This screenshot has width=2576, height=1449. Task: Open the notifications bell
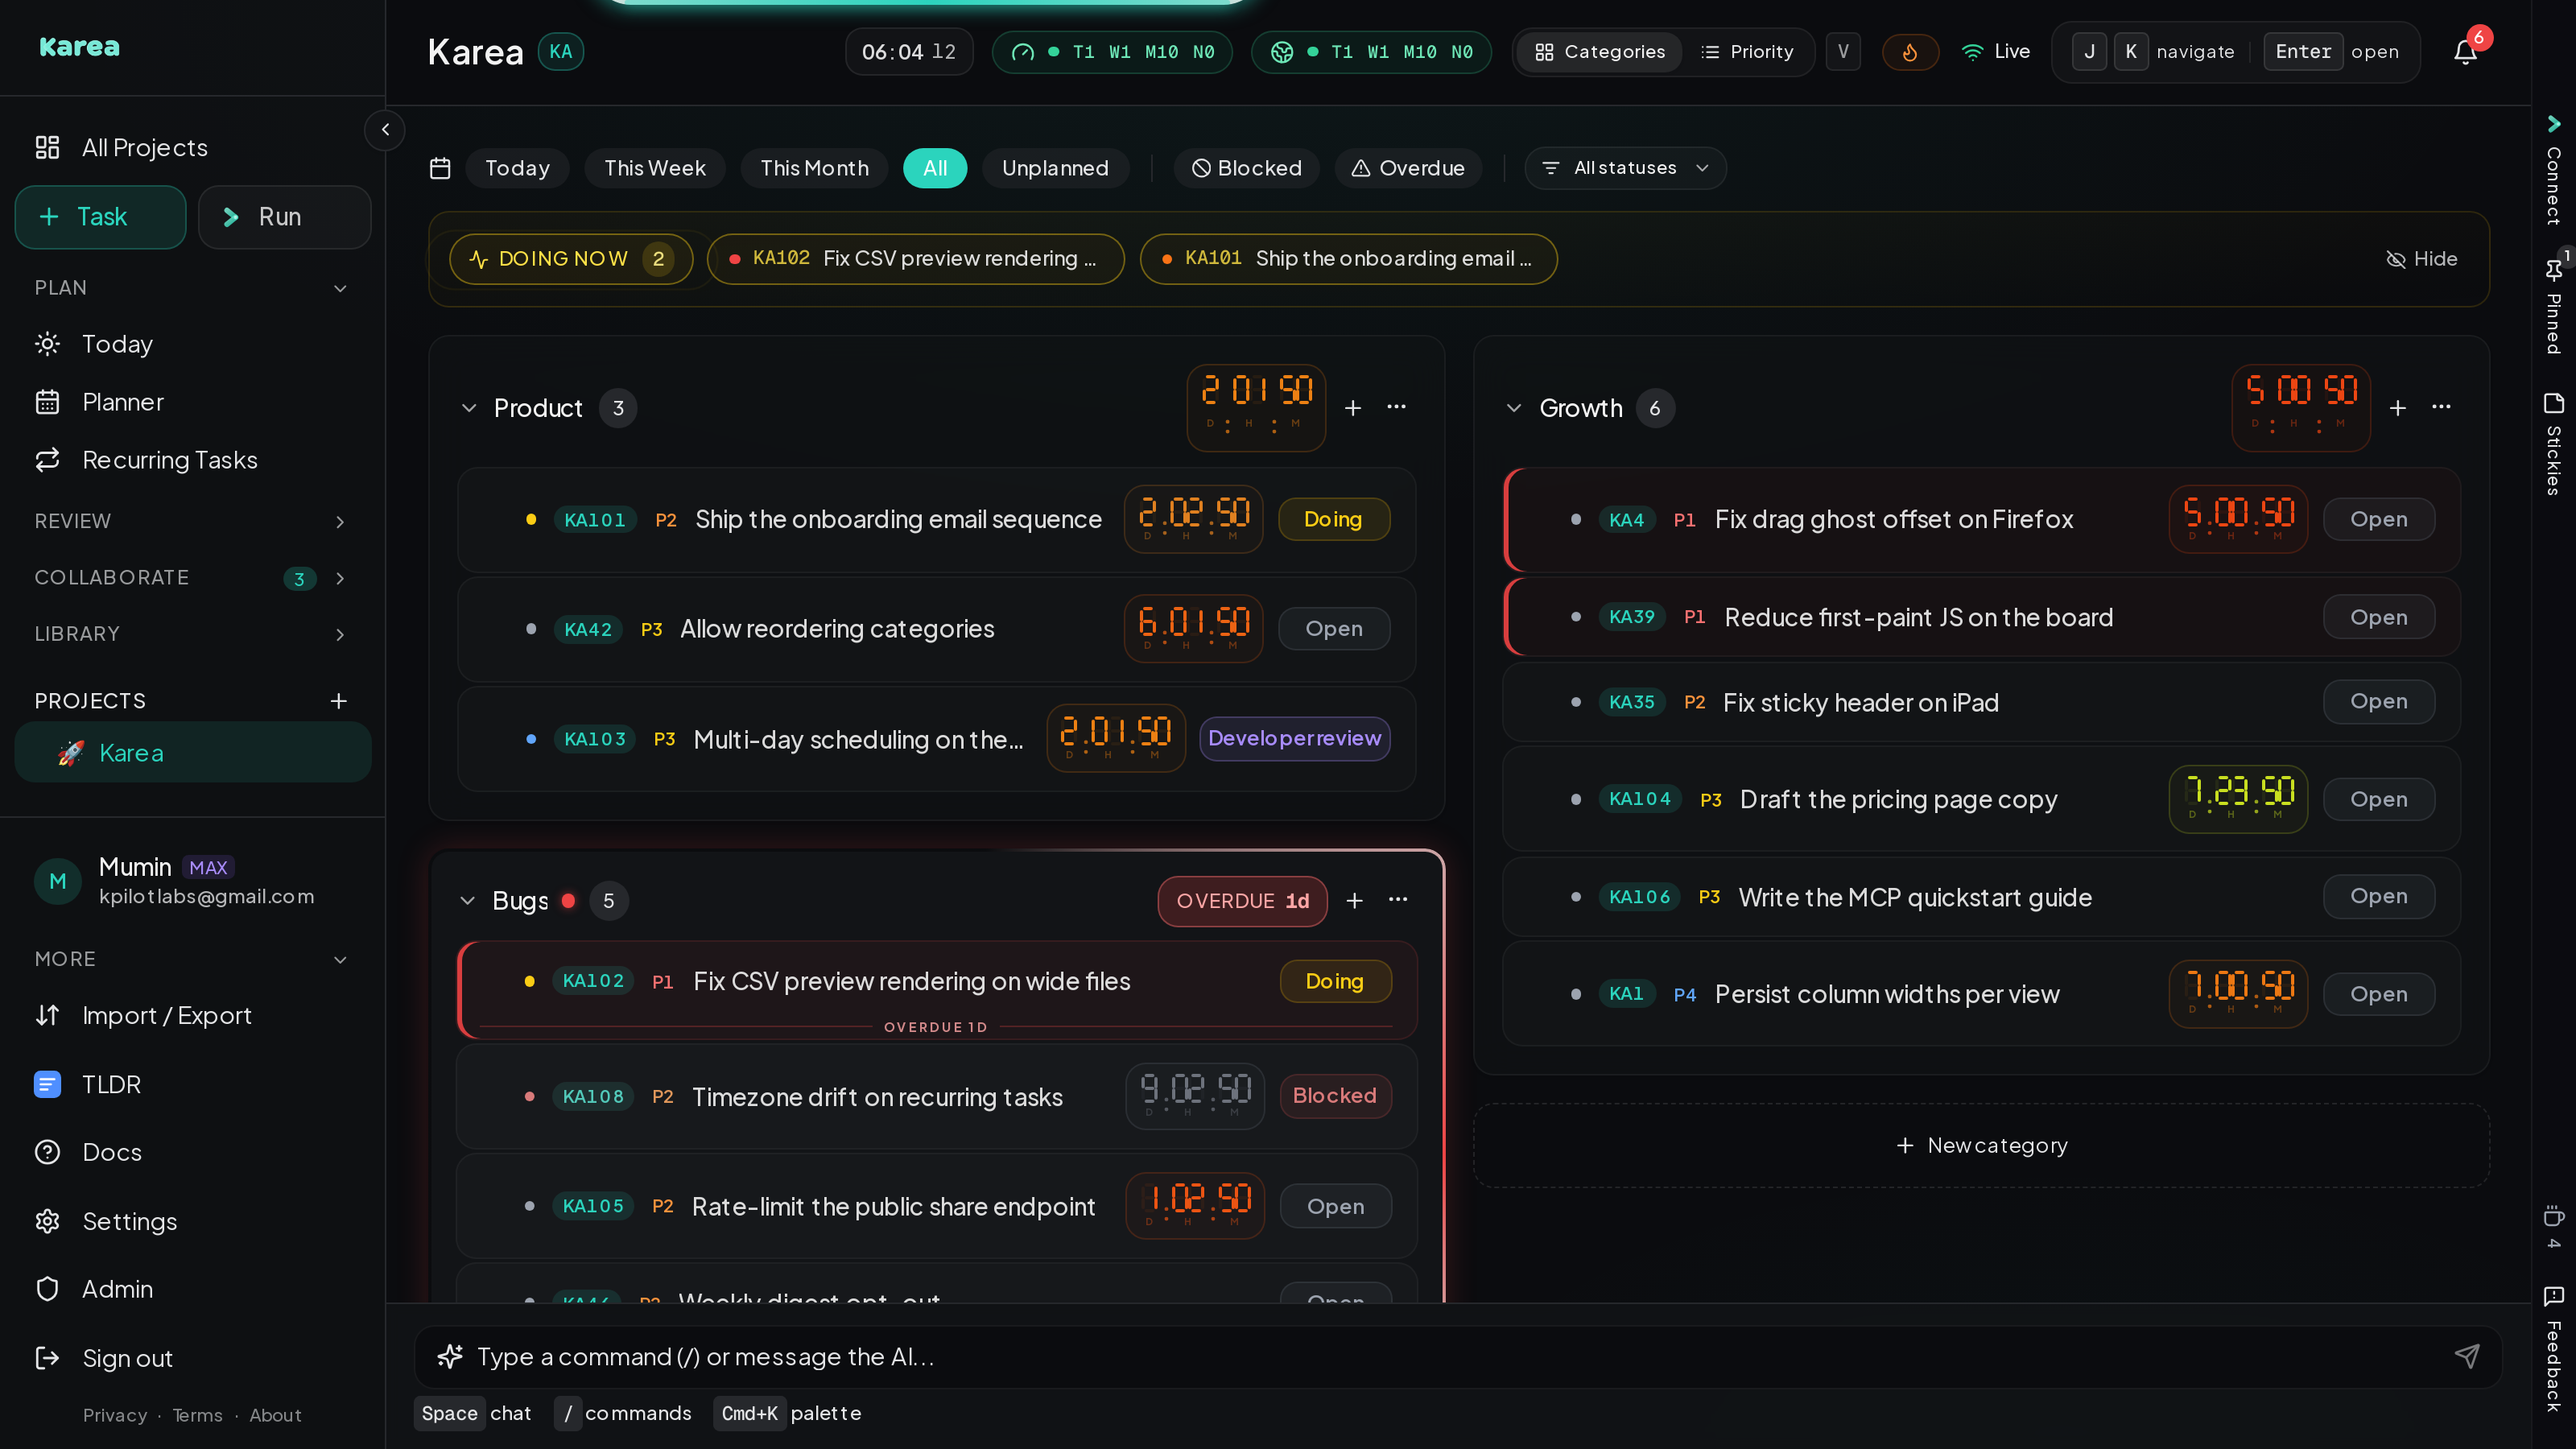tap(2465, 52)
